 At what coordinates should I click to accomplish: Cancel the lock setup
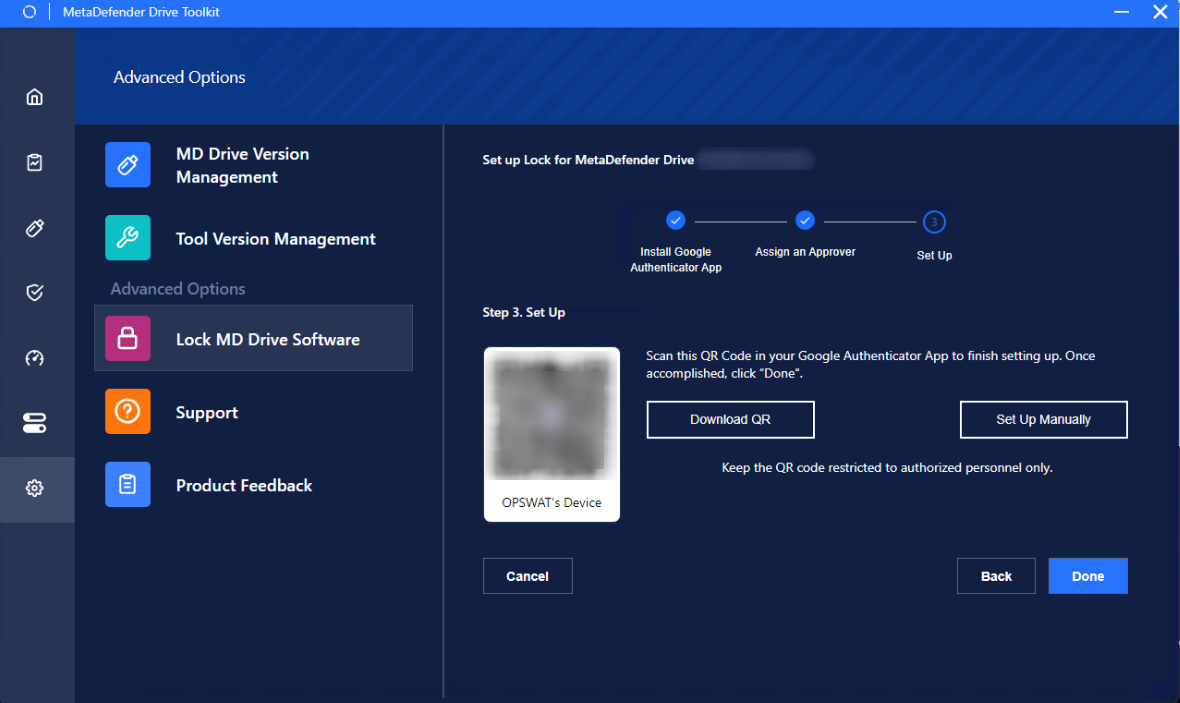pyautogui.click(x=528, y=576)
